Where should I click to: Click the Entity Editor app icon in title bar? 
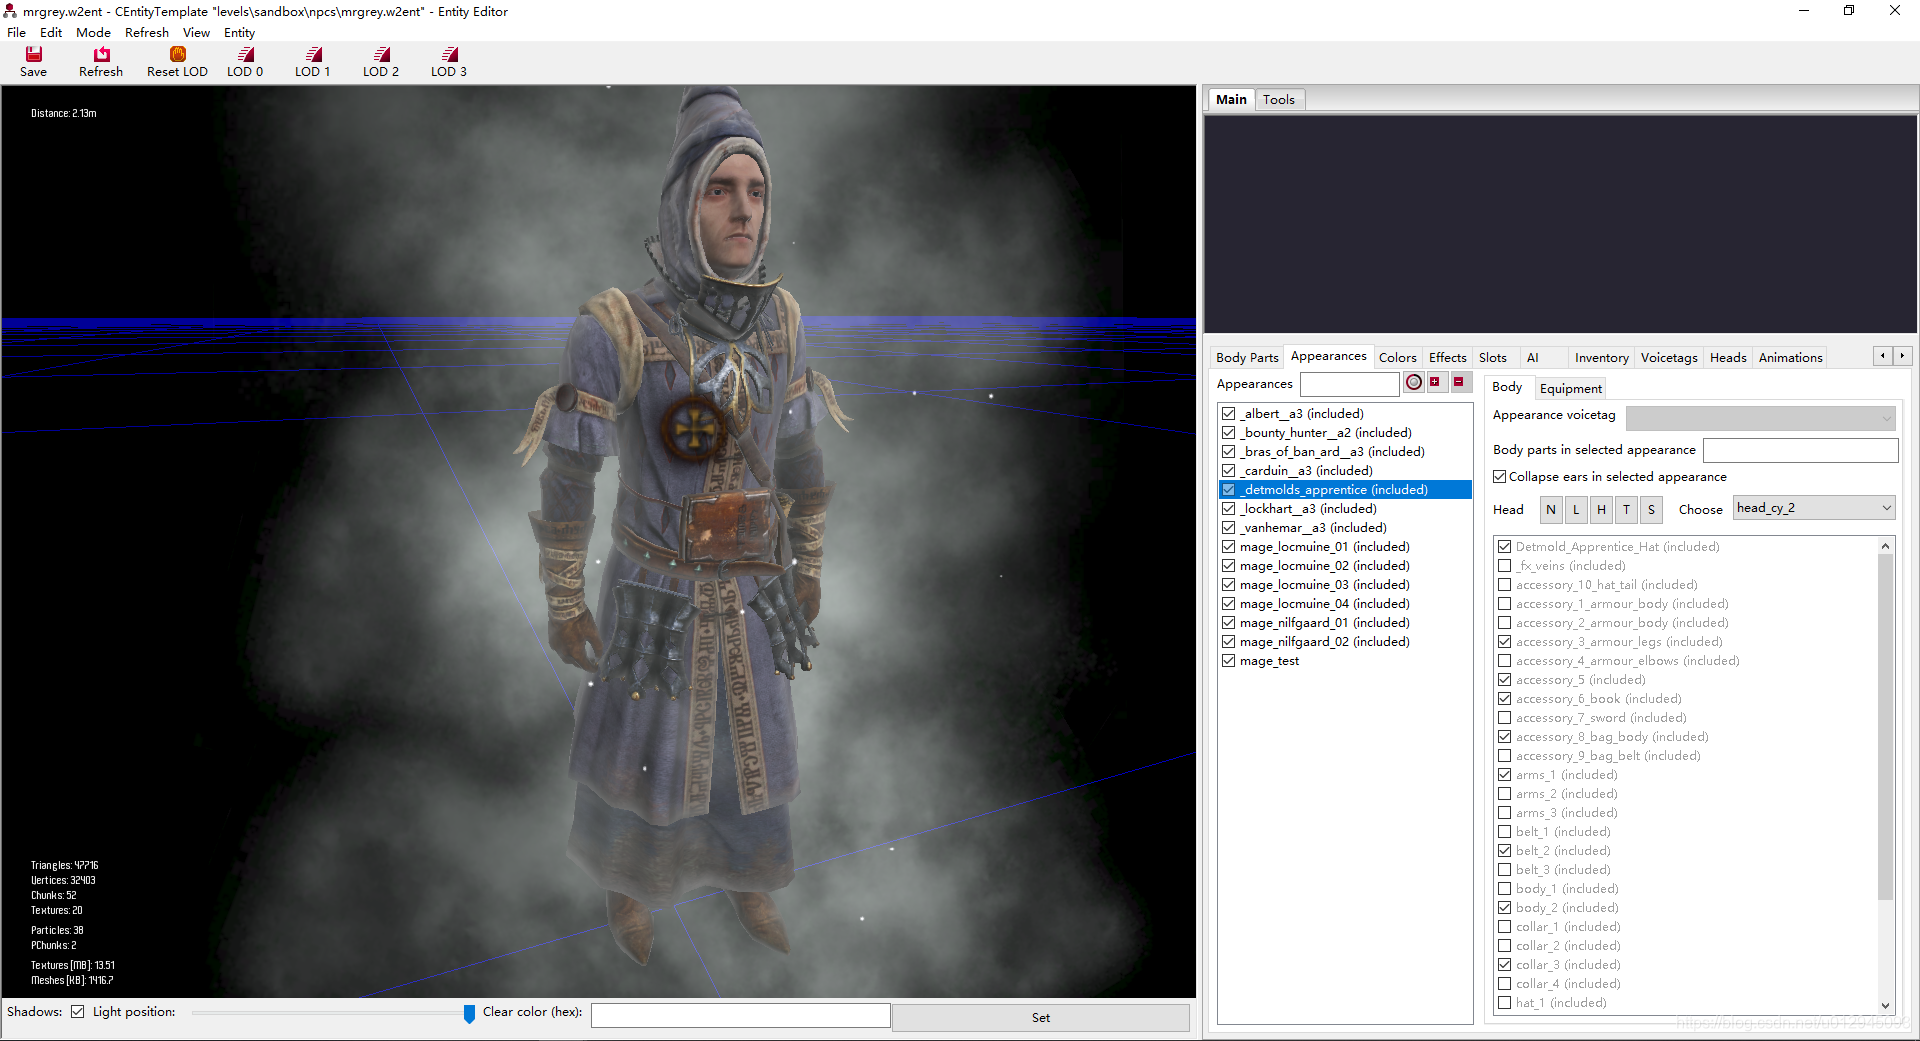click(10, 11)
